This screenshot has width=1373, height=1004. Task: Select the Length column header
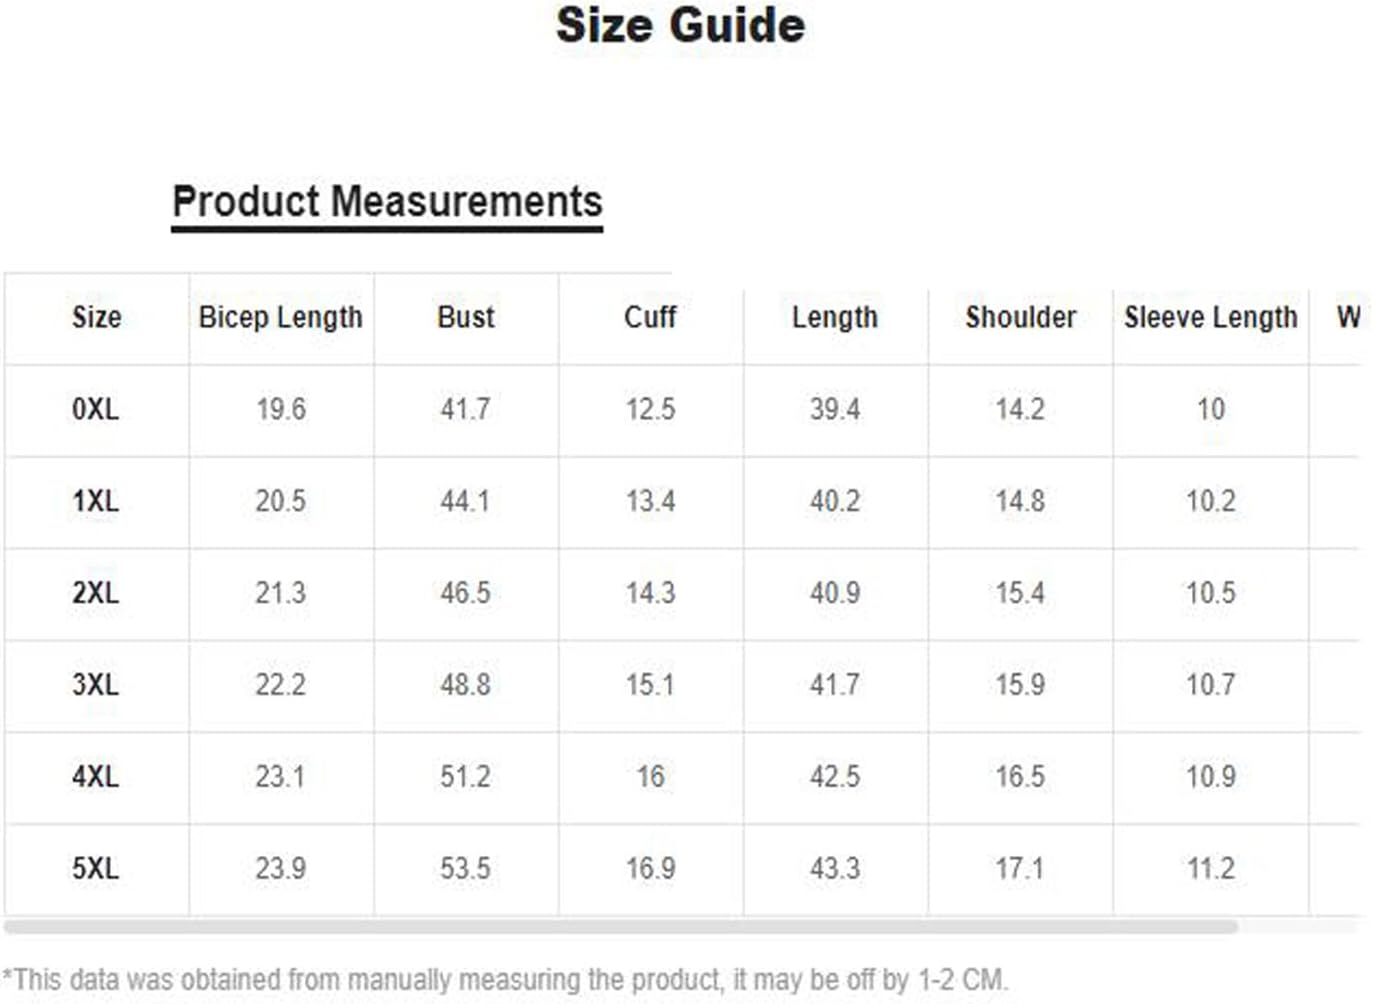click(x=835, y=317)
